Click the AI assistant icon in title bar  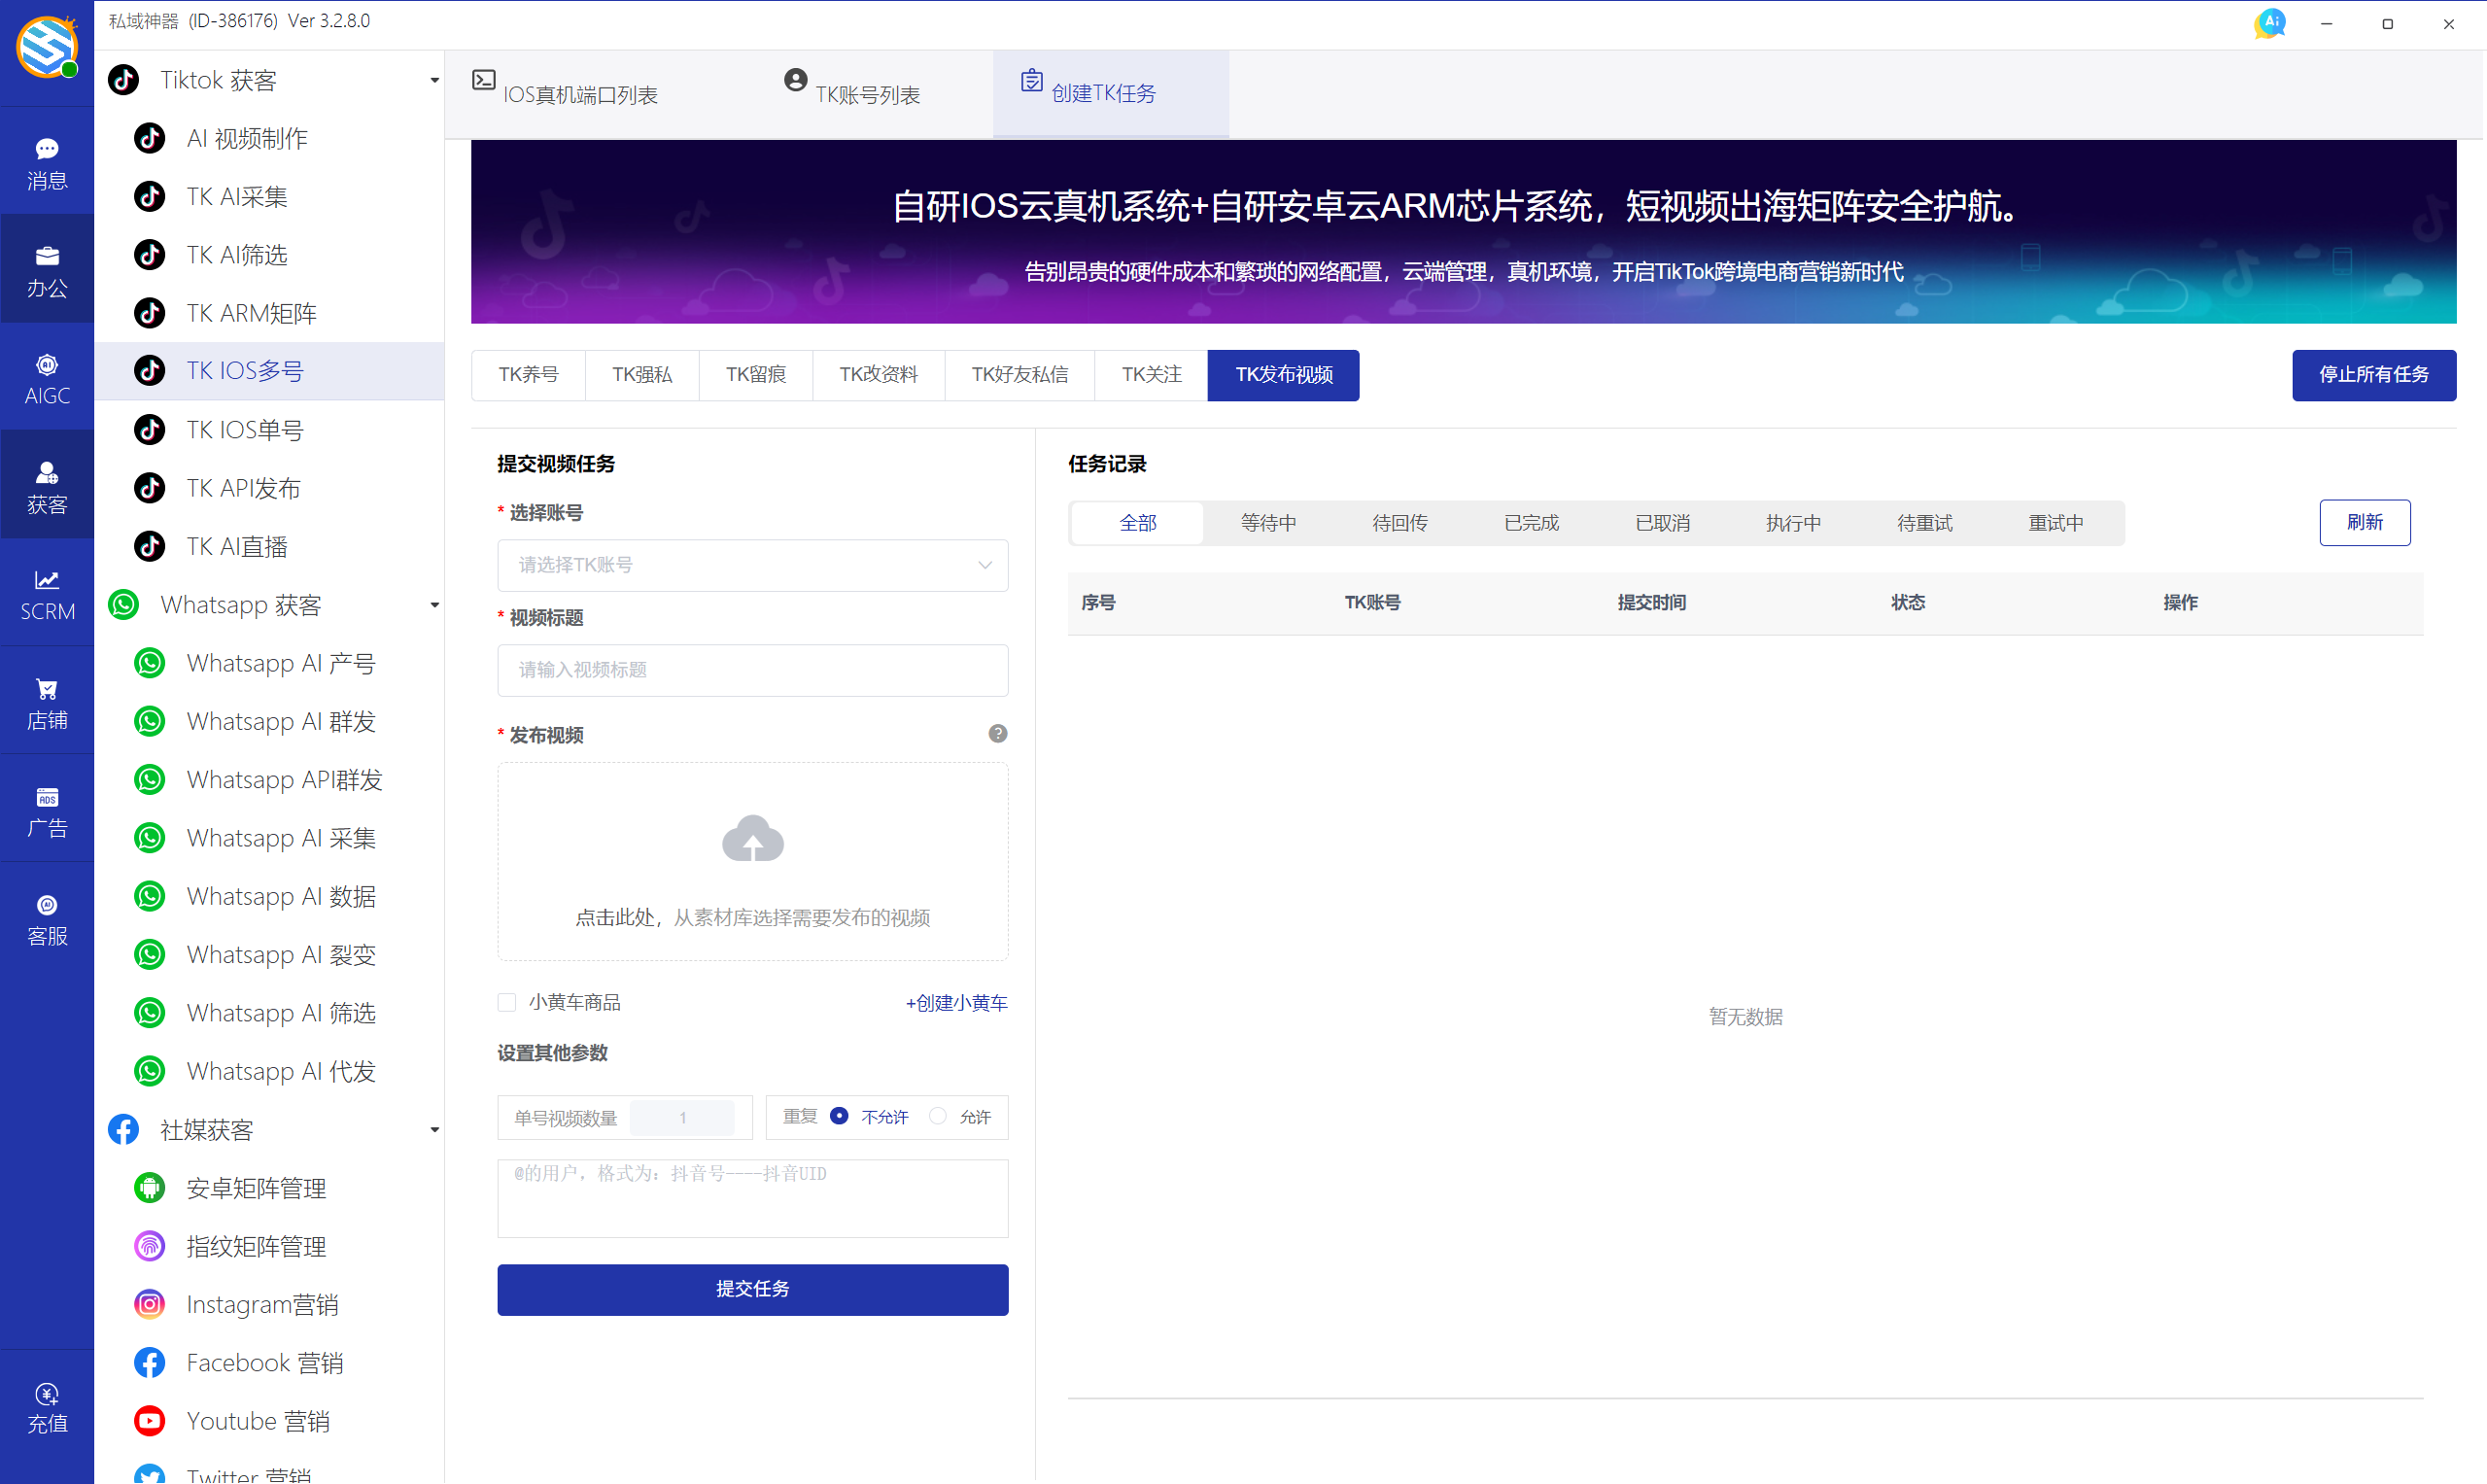click(x=2269, y=22)
